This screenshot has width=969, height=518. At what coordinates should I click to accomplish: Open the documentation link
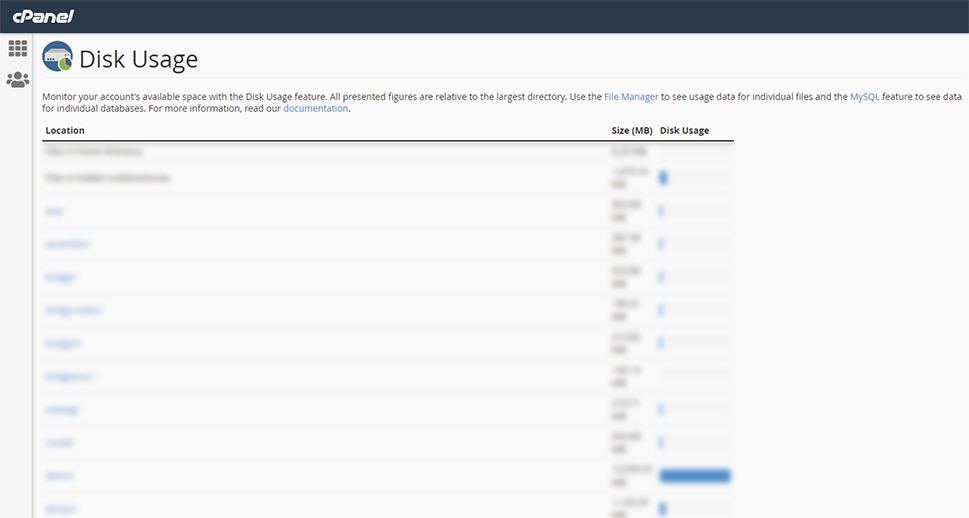[315, 108]
